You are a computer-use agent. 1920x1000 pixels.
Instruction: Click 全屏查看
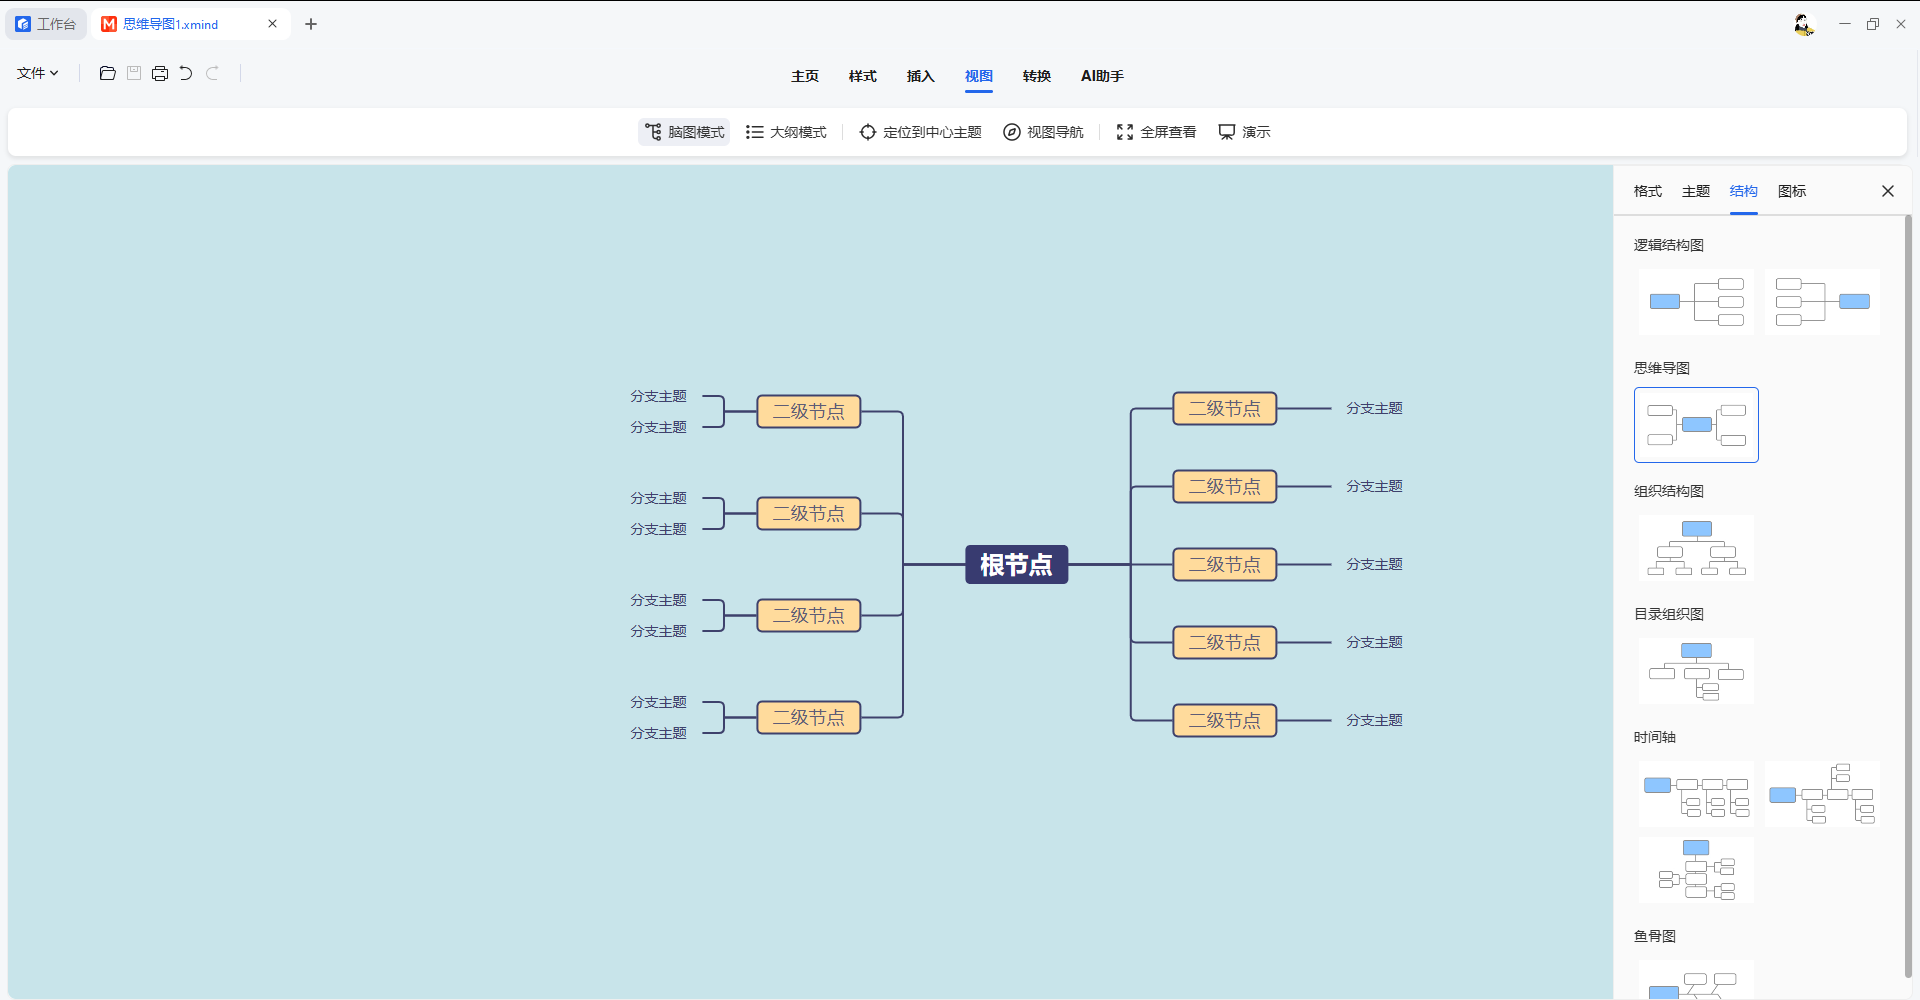tap(1157, 132)
